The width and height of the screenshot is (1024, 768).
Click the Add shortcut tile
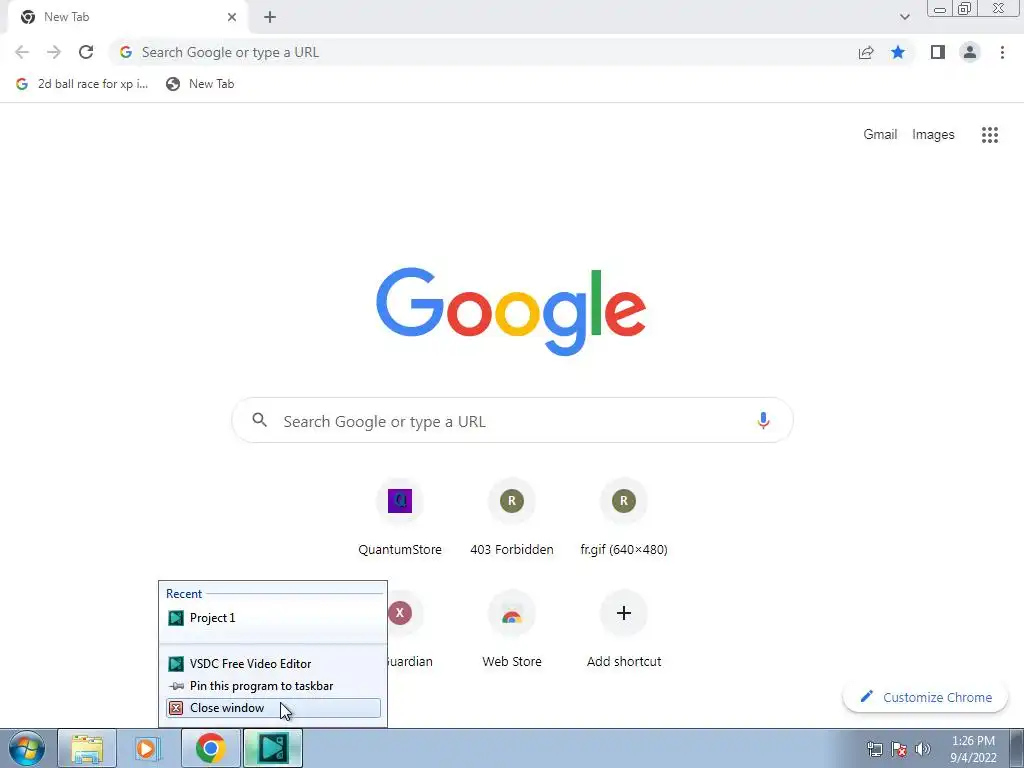pos(624,630)
